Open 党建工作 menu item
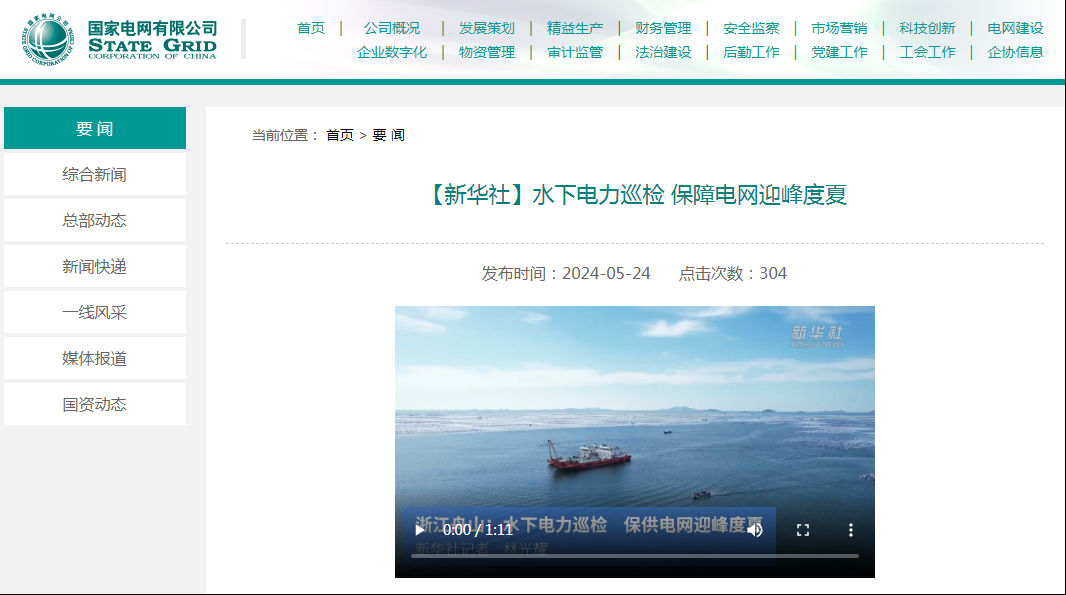 pyautogui.click(x=839, y=52)
